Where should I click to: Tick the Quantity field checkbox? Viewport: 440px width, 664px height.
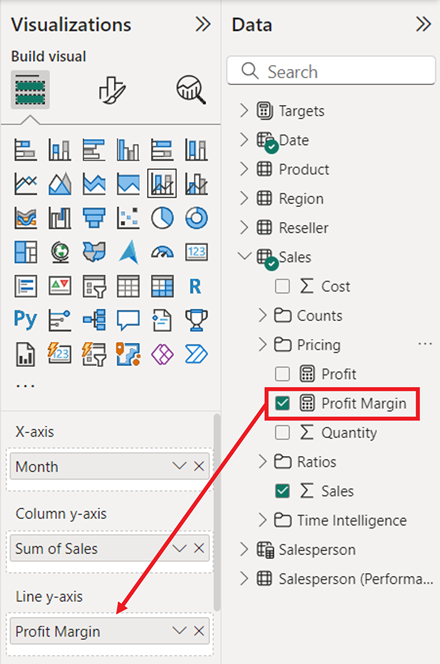coord(282,432)
